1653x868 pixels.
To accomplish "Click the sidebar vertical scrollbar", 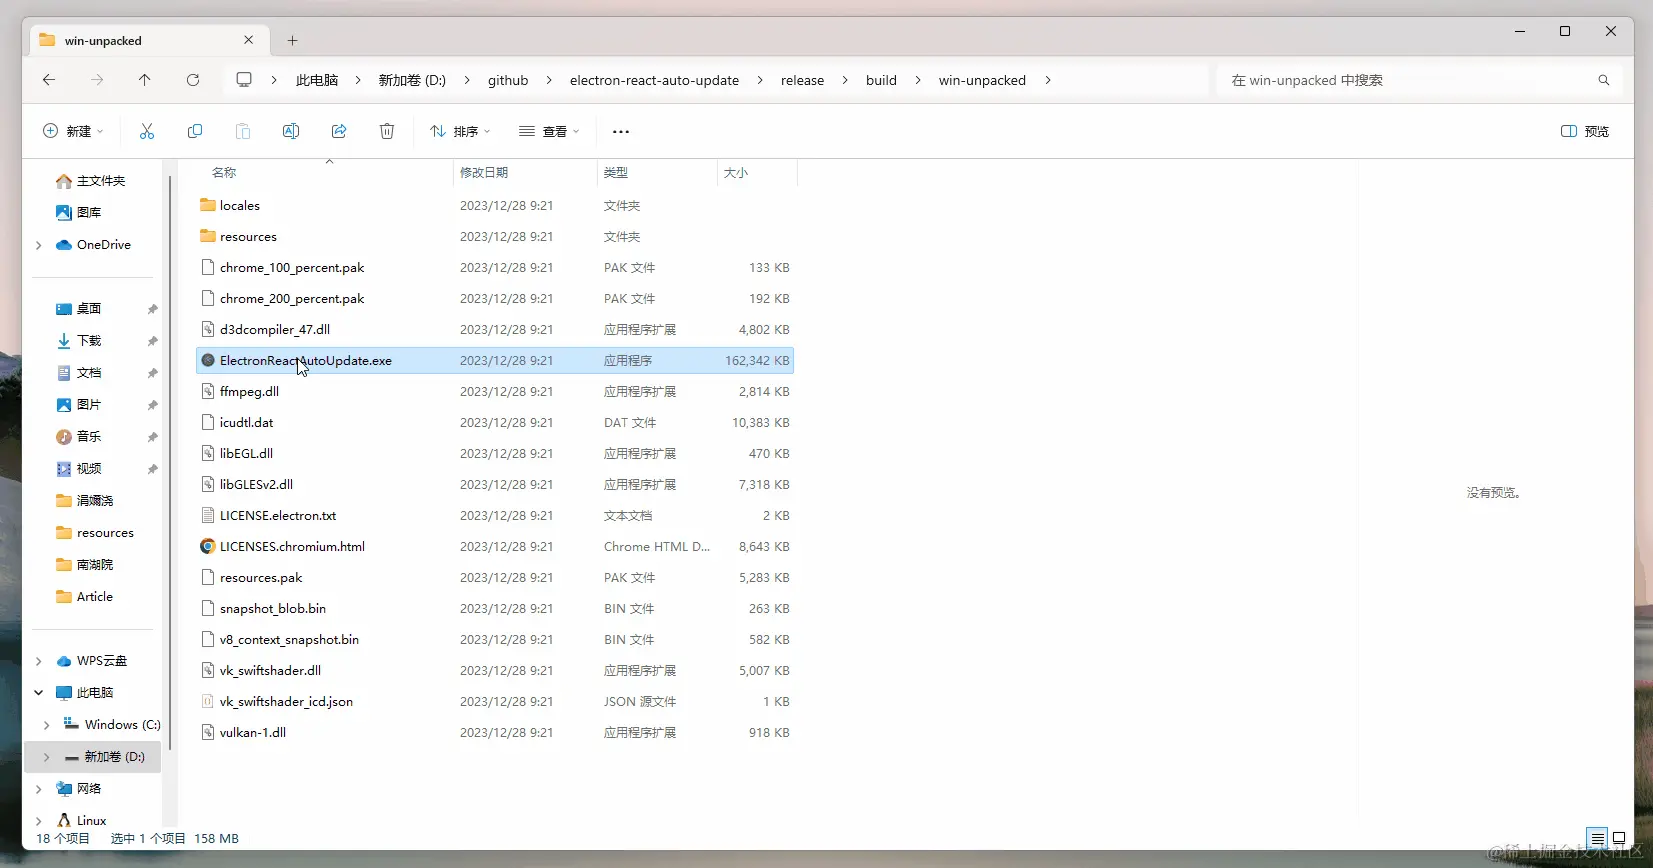I will click(170, 460).
